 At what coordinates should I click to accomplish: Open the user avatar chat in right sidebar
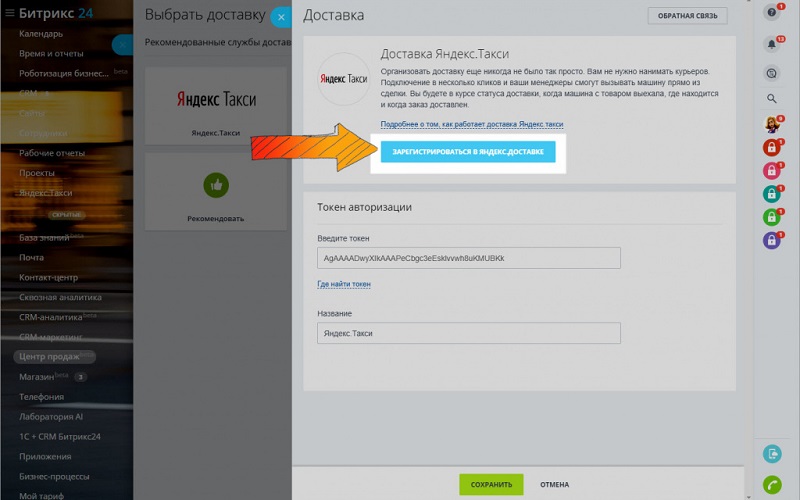coord(772,124)
